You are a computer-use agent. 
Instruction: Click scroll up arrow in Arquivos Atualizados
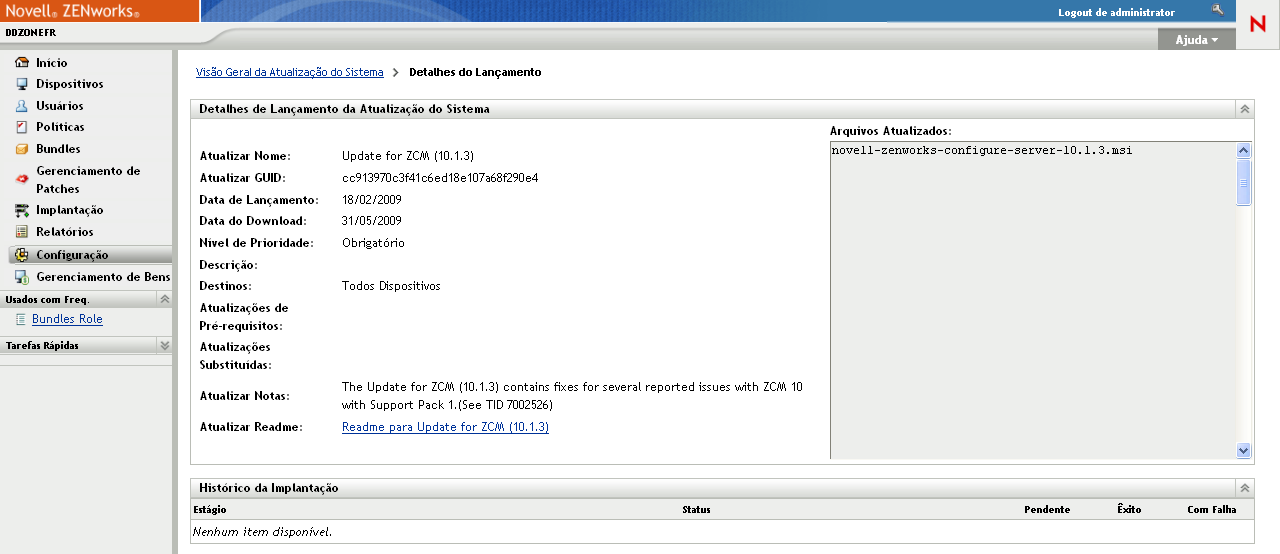click(1244, 150)
